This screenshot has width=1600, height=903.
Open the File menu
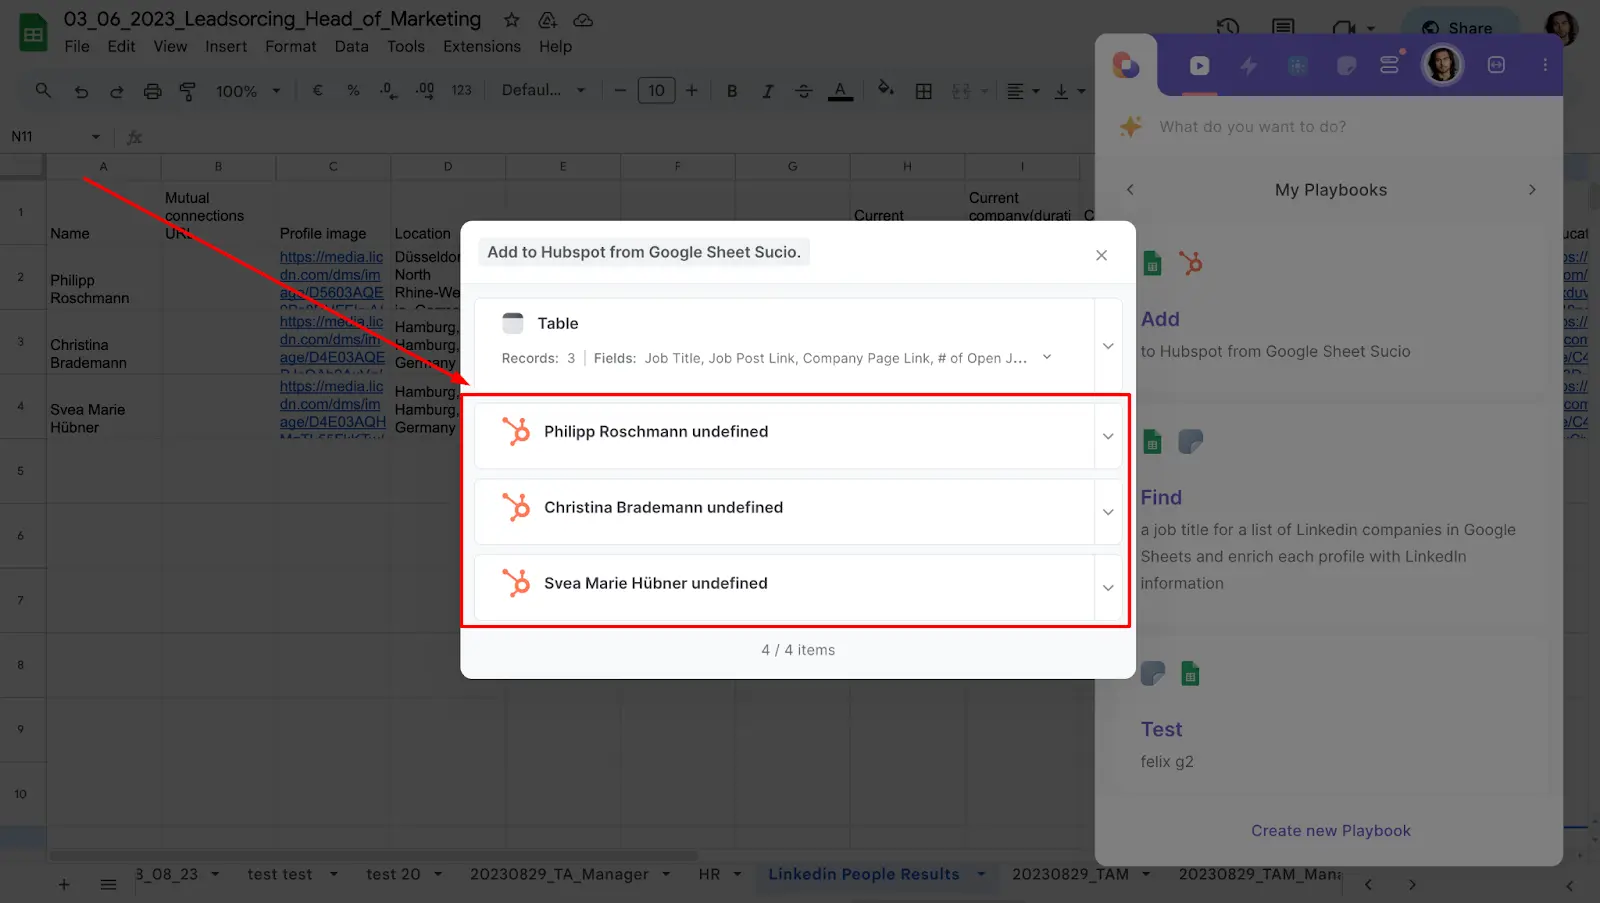tap(77, 46)
